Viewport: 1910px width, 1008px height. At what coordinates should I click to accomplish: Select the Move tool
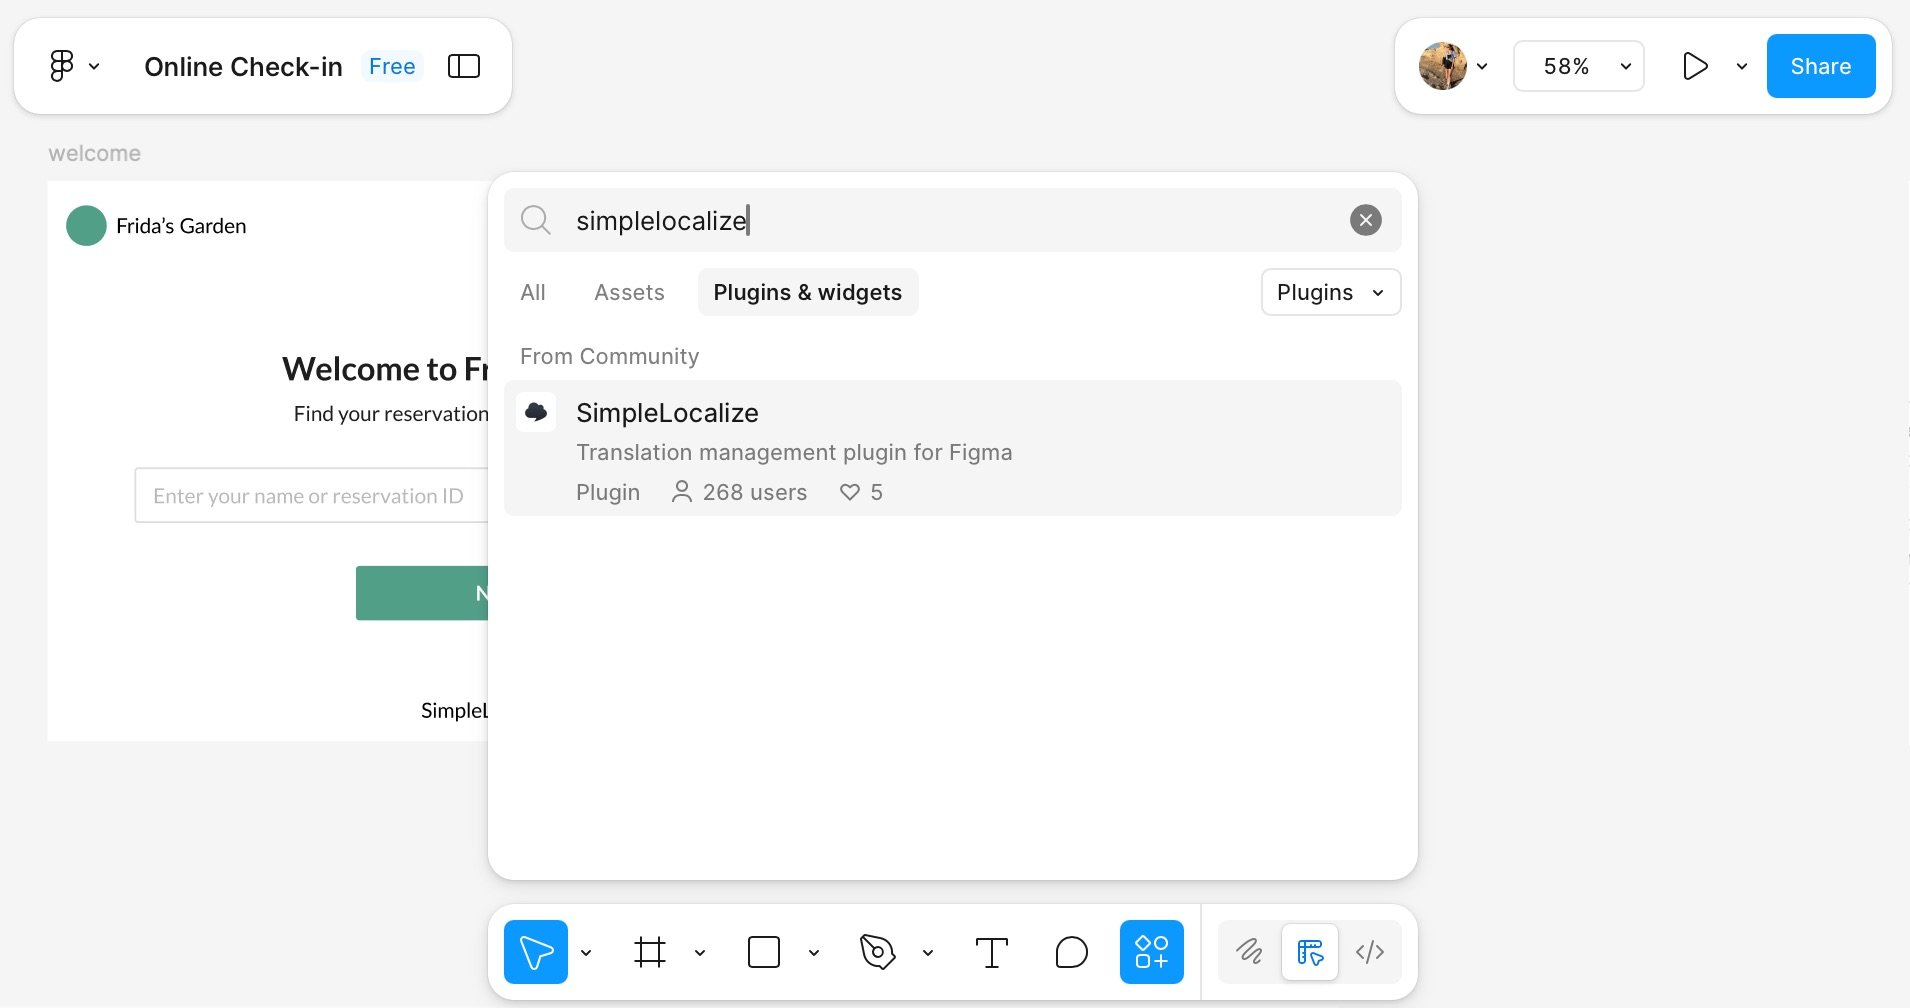[536, 952]
